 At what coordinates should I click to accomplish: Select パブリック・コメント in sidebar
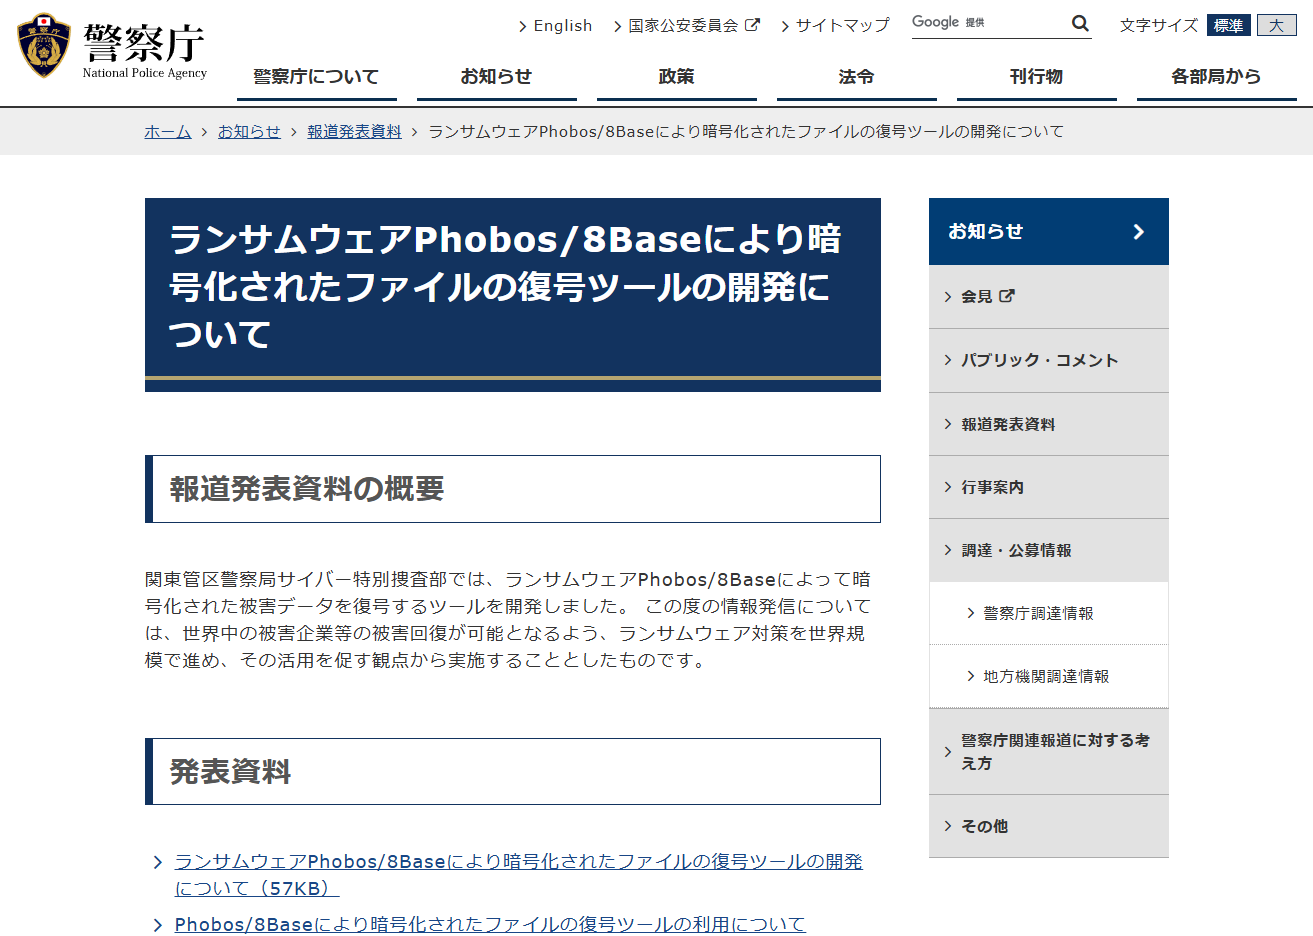click(x=1039, y=360)
